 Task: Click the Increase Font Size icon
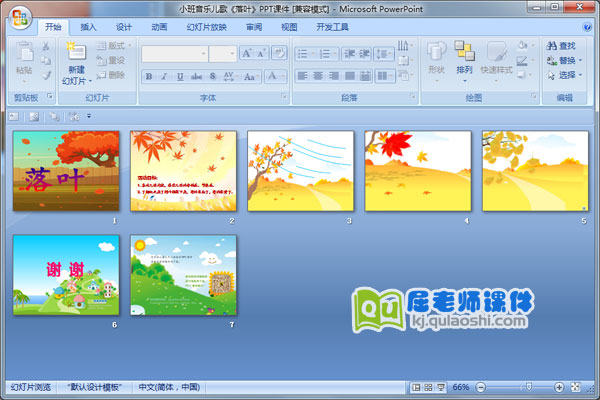point(246,53)
